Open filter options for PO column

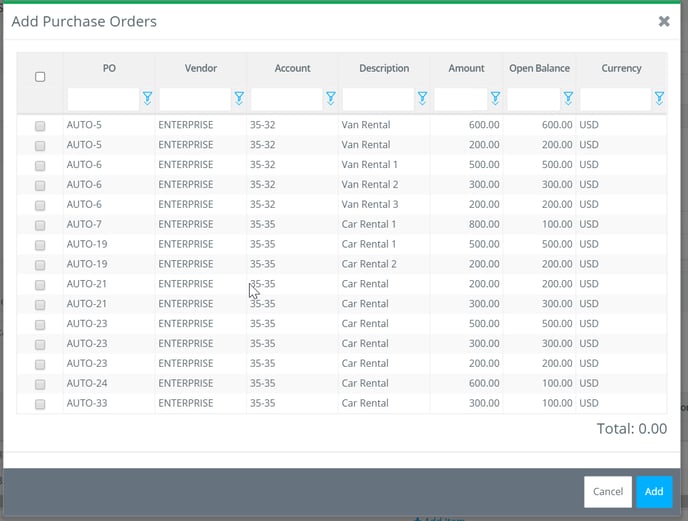click(147, 98)
